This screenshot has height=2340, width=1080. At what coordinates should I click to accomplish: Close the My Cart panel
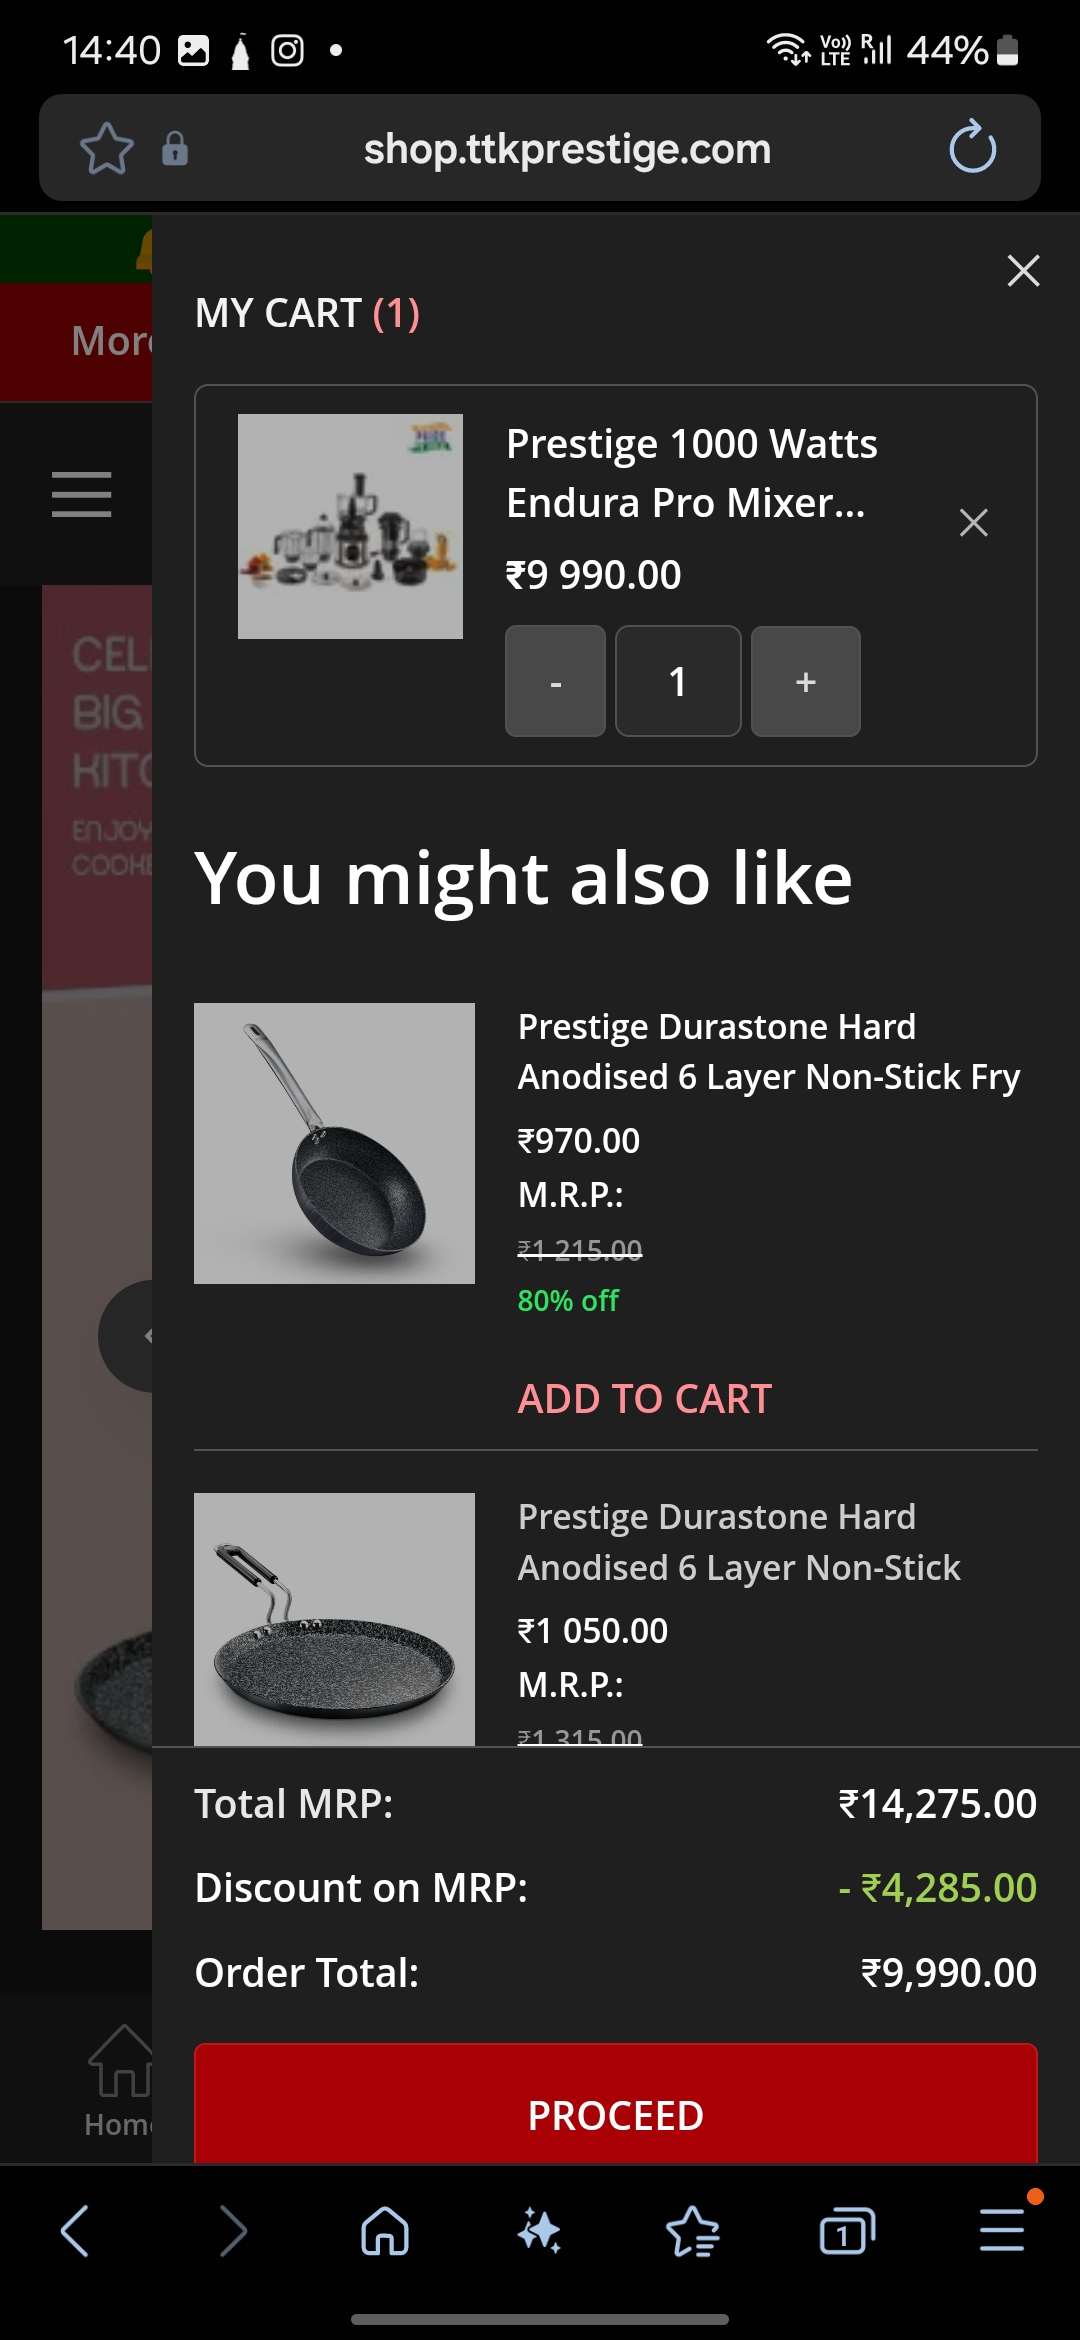(x=1023, y=270)
